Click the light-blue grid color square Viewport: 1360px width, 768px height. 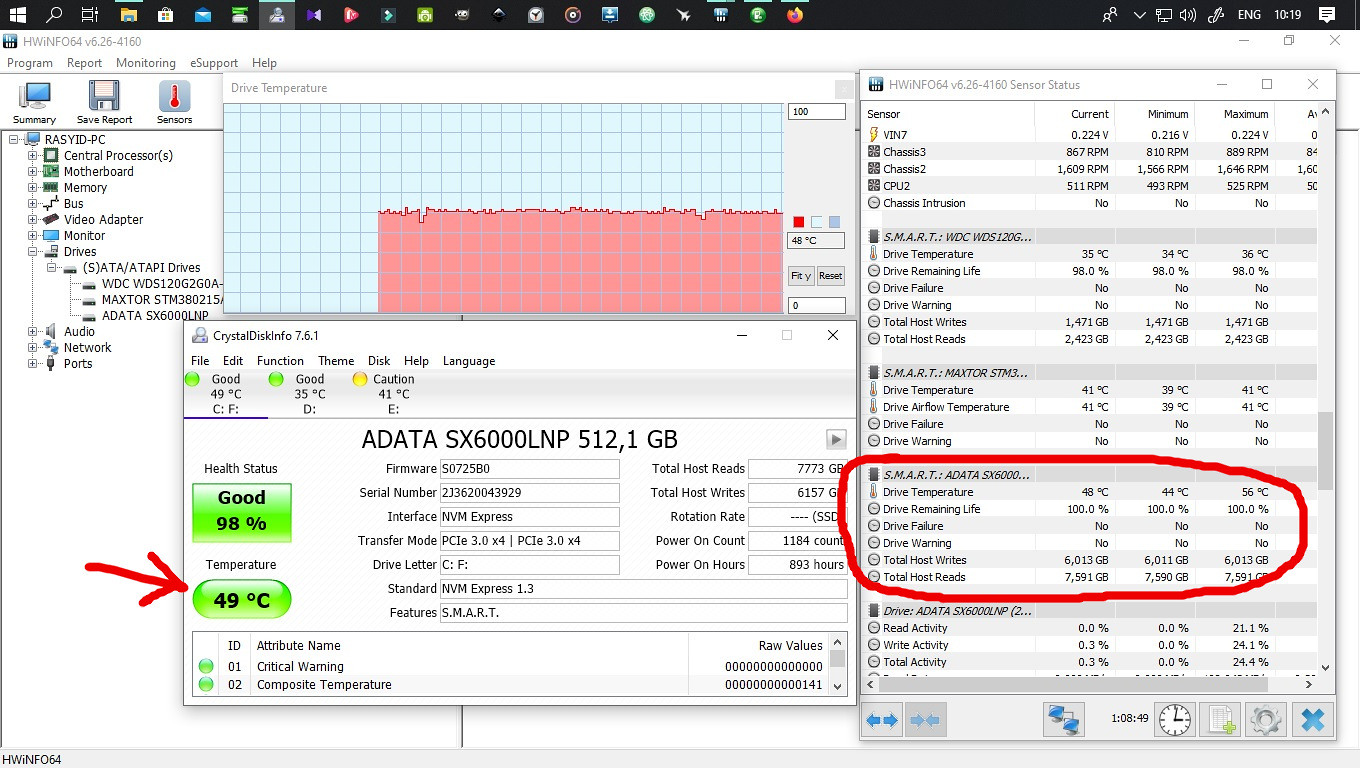pyautogui.click(x=835, y=222)
